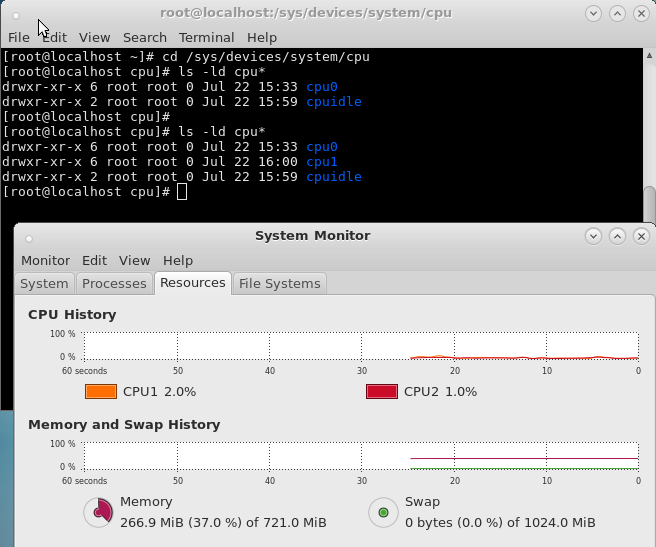Click the green Swap color indicator
This screenshot has width=656, height=547.
point(383,512)
